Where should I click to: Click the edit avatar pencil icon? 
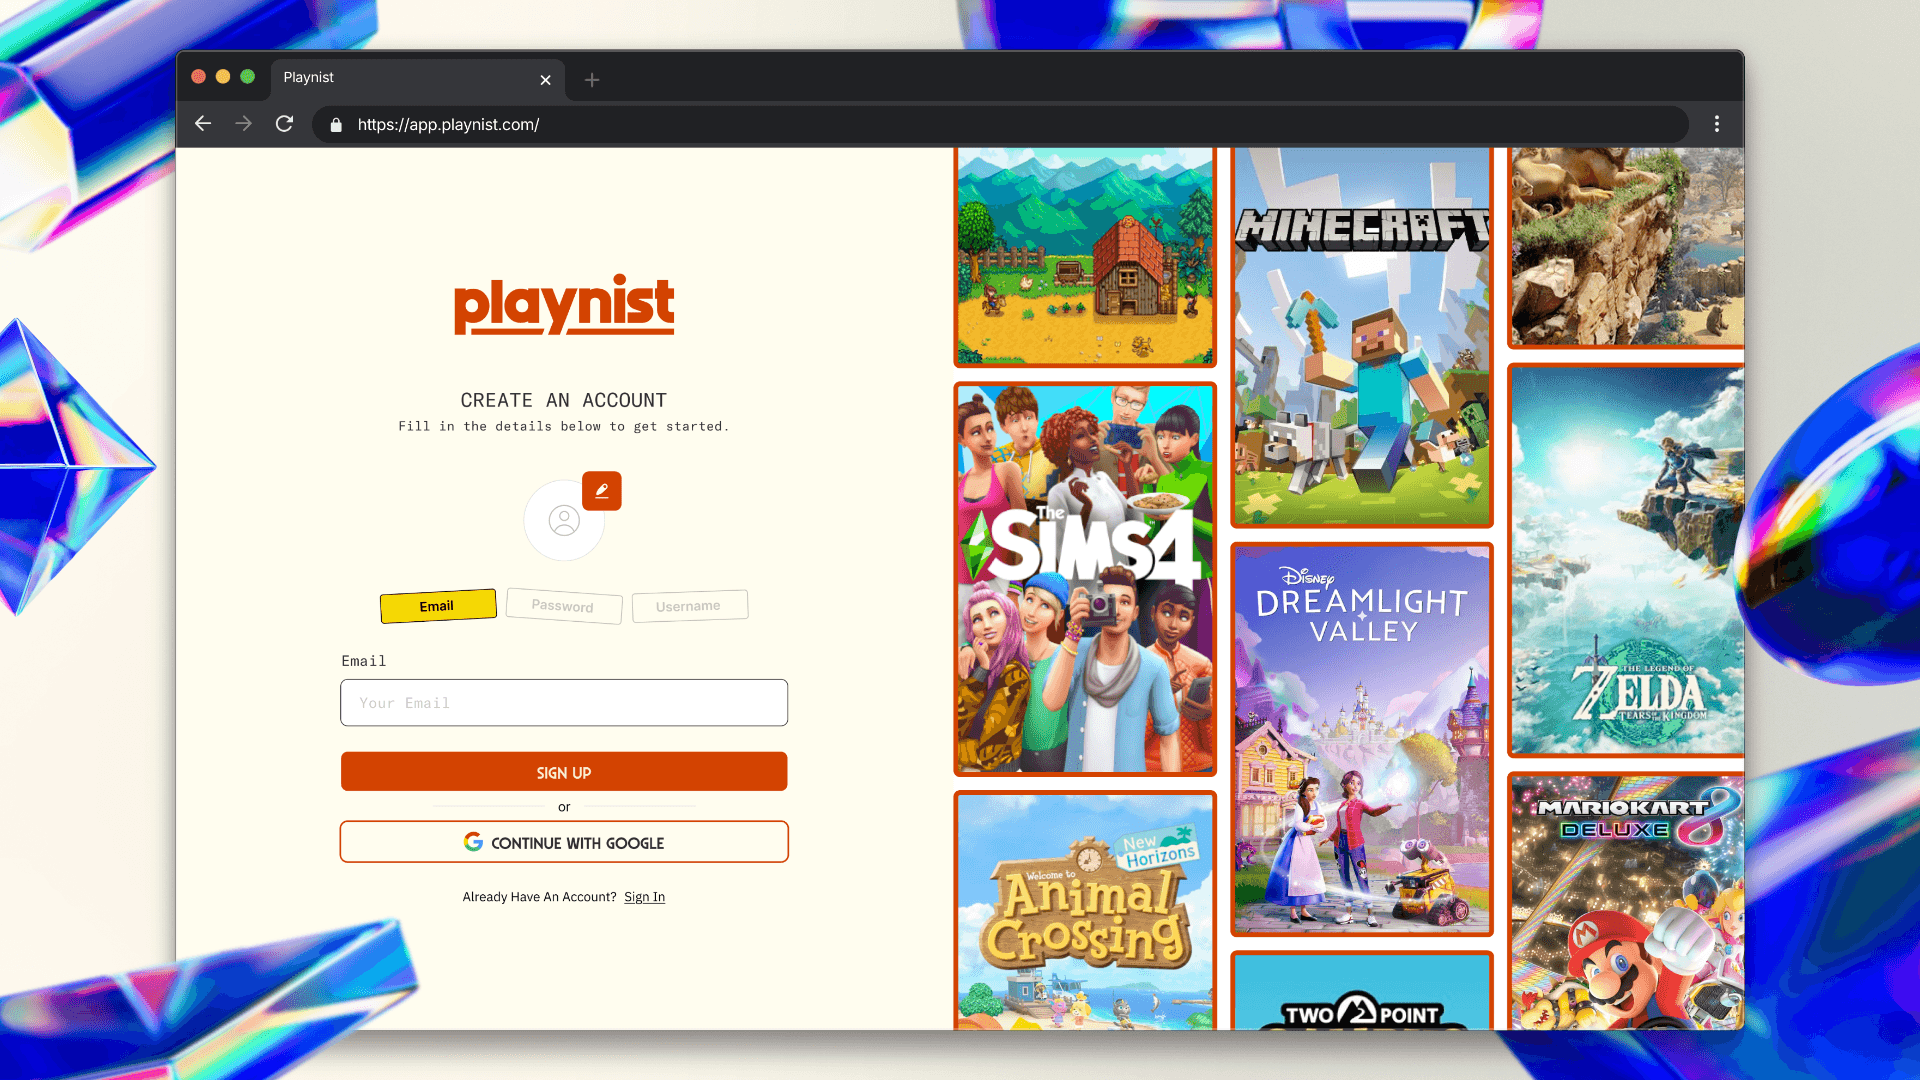pos(601,491)
